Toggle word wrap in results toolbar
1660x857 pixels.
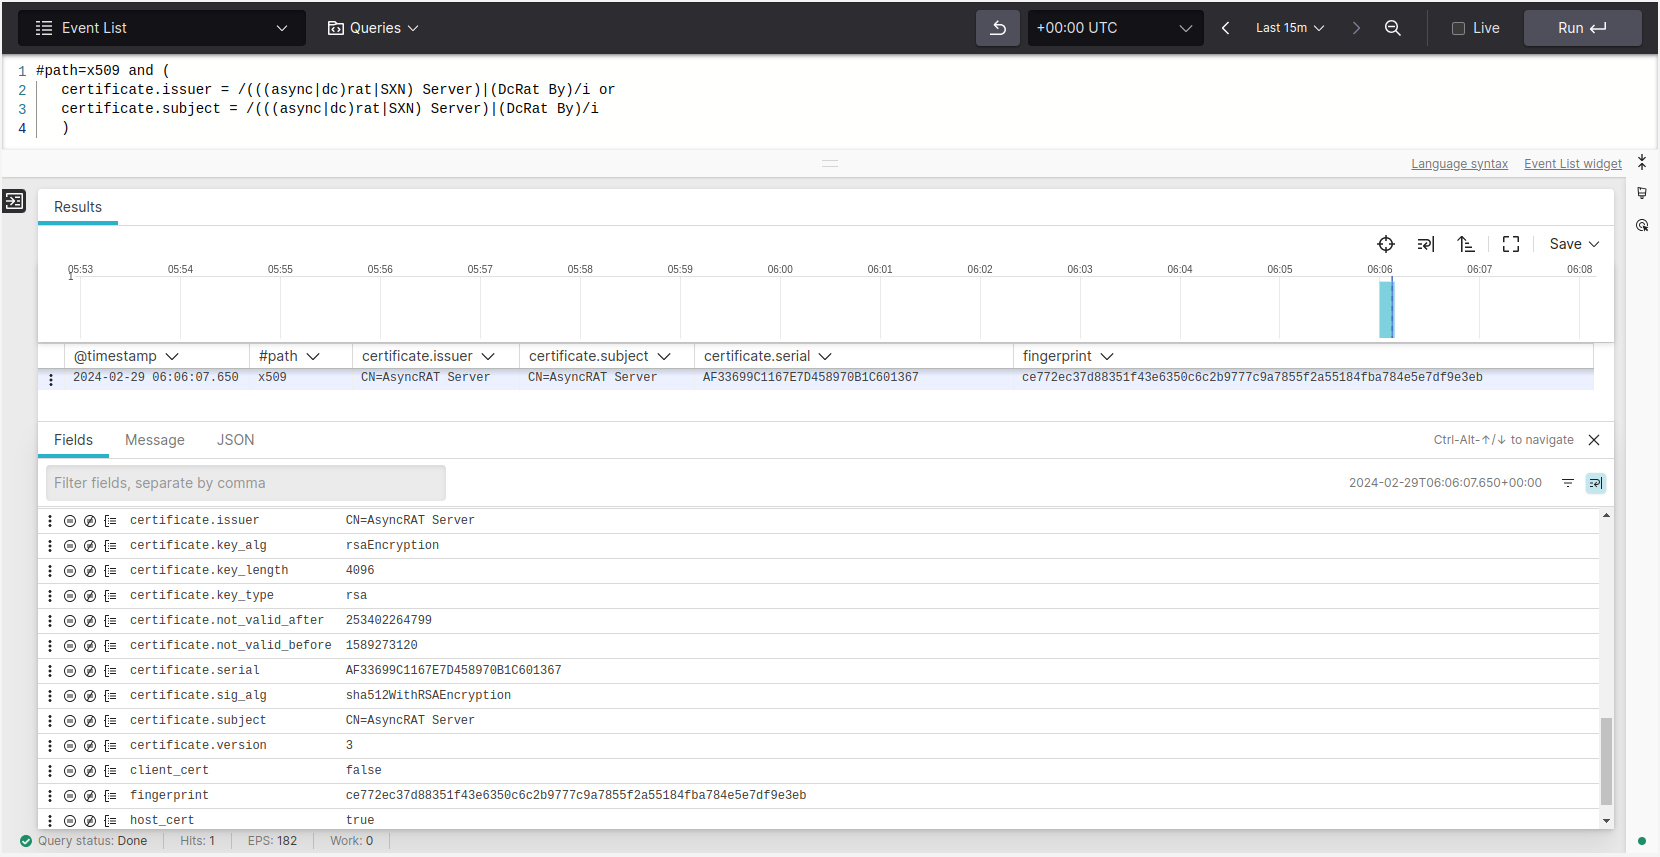1425,244
